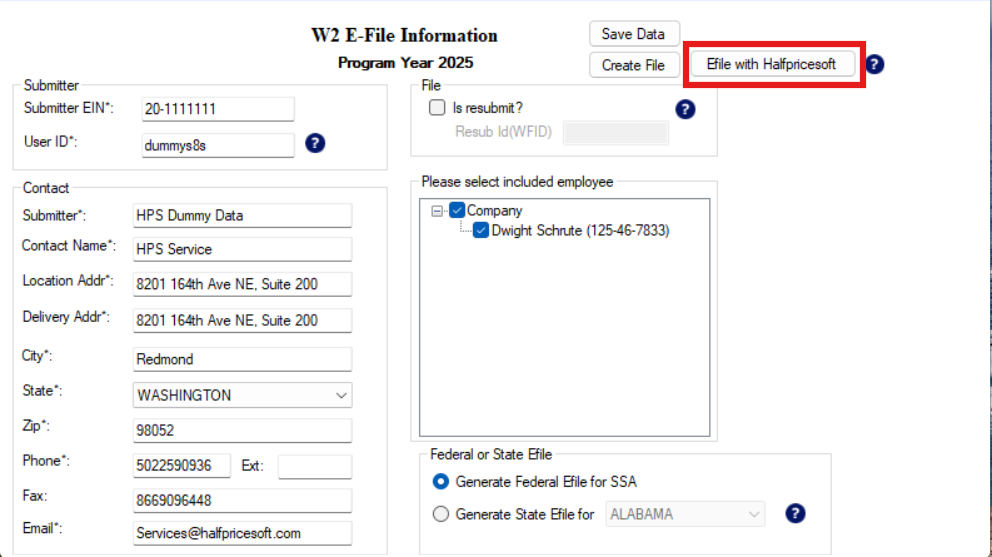Click the Submitter EIN input field
The image size is (992, 557).
(x=218, y=109)
